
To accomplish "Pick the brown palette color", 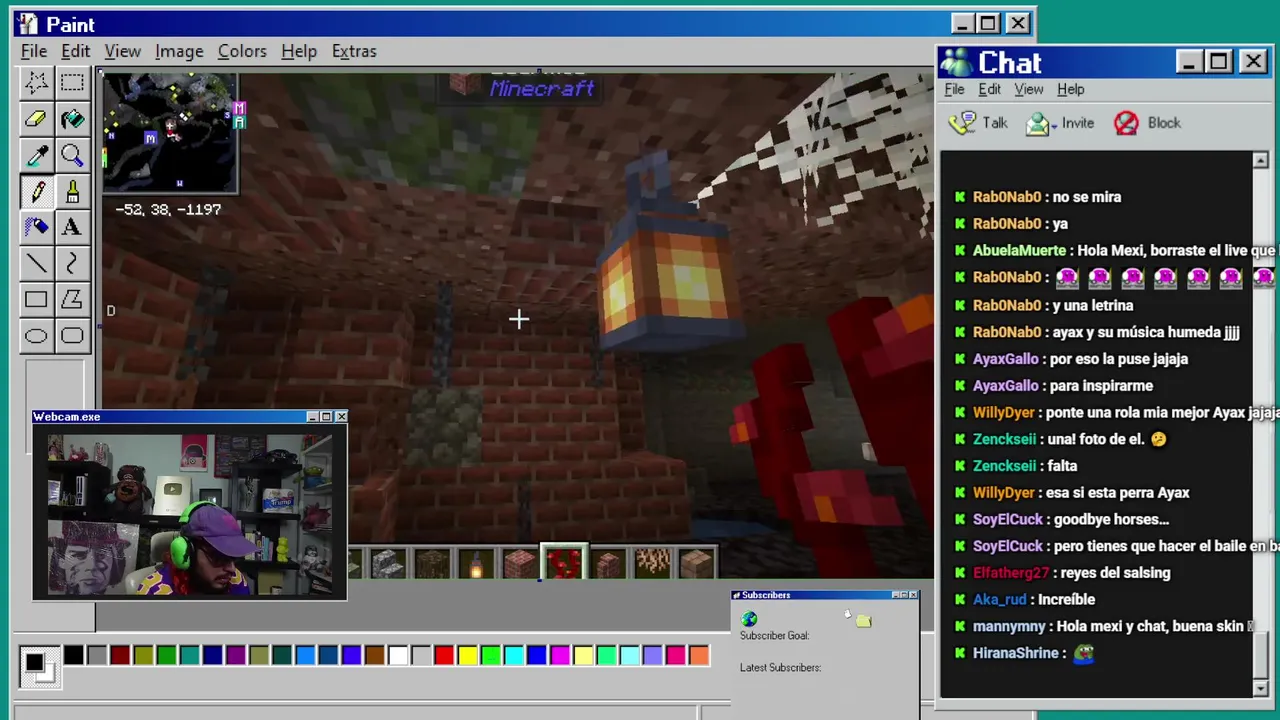I will (x=375, y=656).
